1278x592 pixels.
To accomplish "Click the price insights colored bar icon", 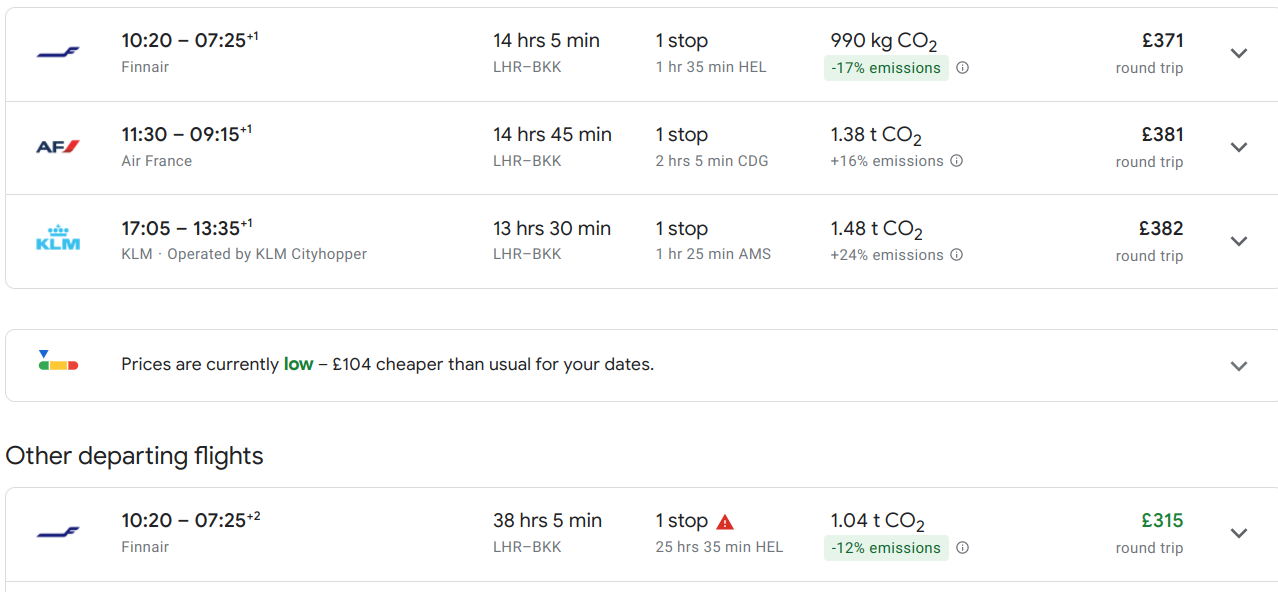I will click(58, 362).
